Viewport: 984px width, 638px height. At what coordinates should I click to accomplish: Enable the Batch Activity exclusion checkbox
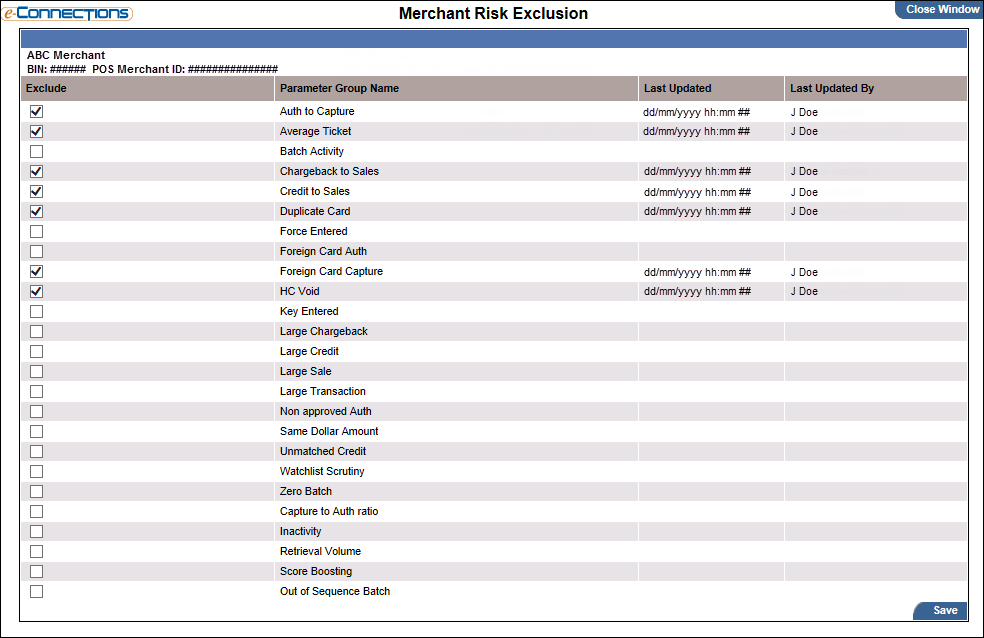click(x=37, y=152)
